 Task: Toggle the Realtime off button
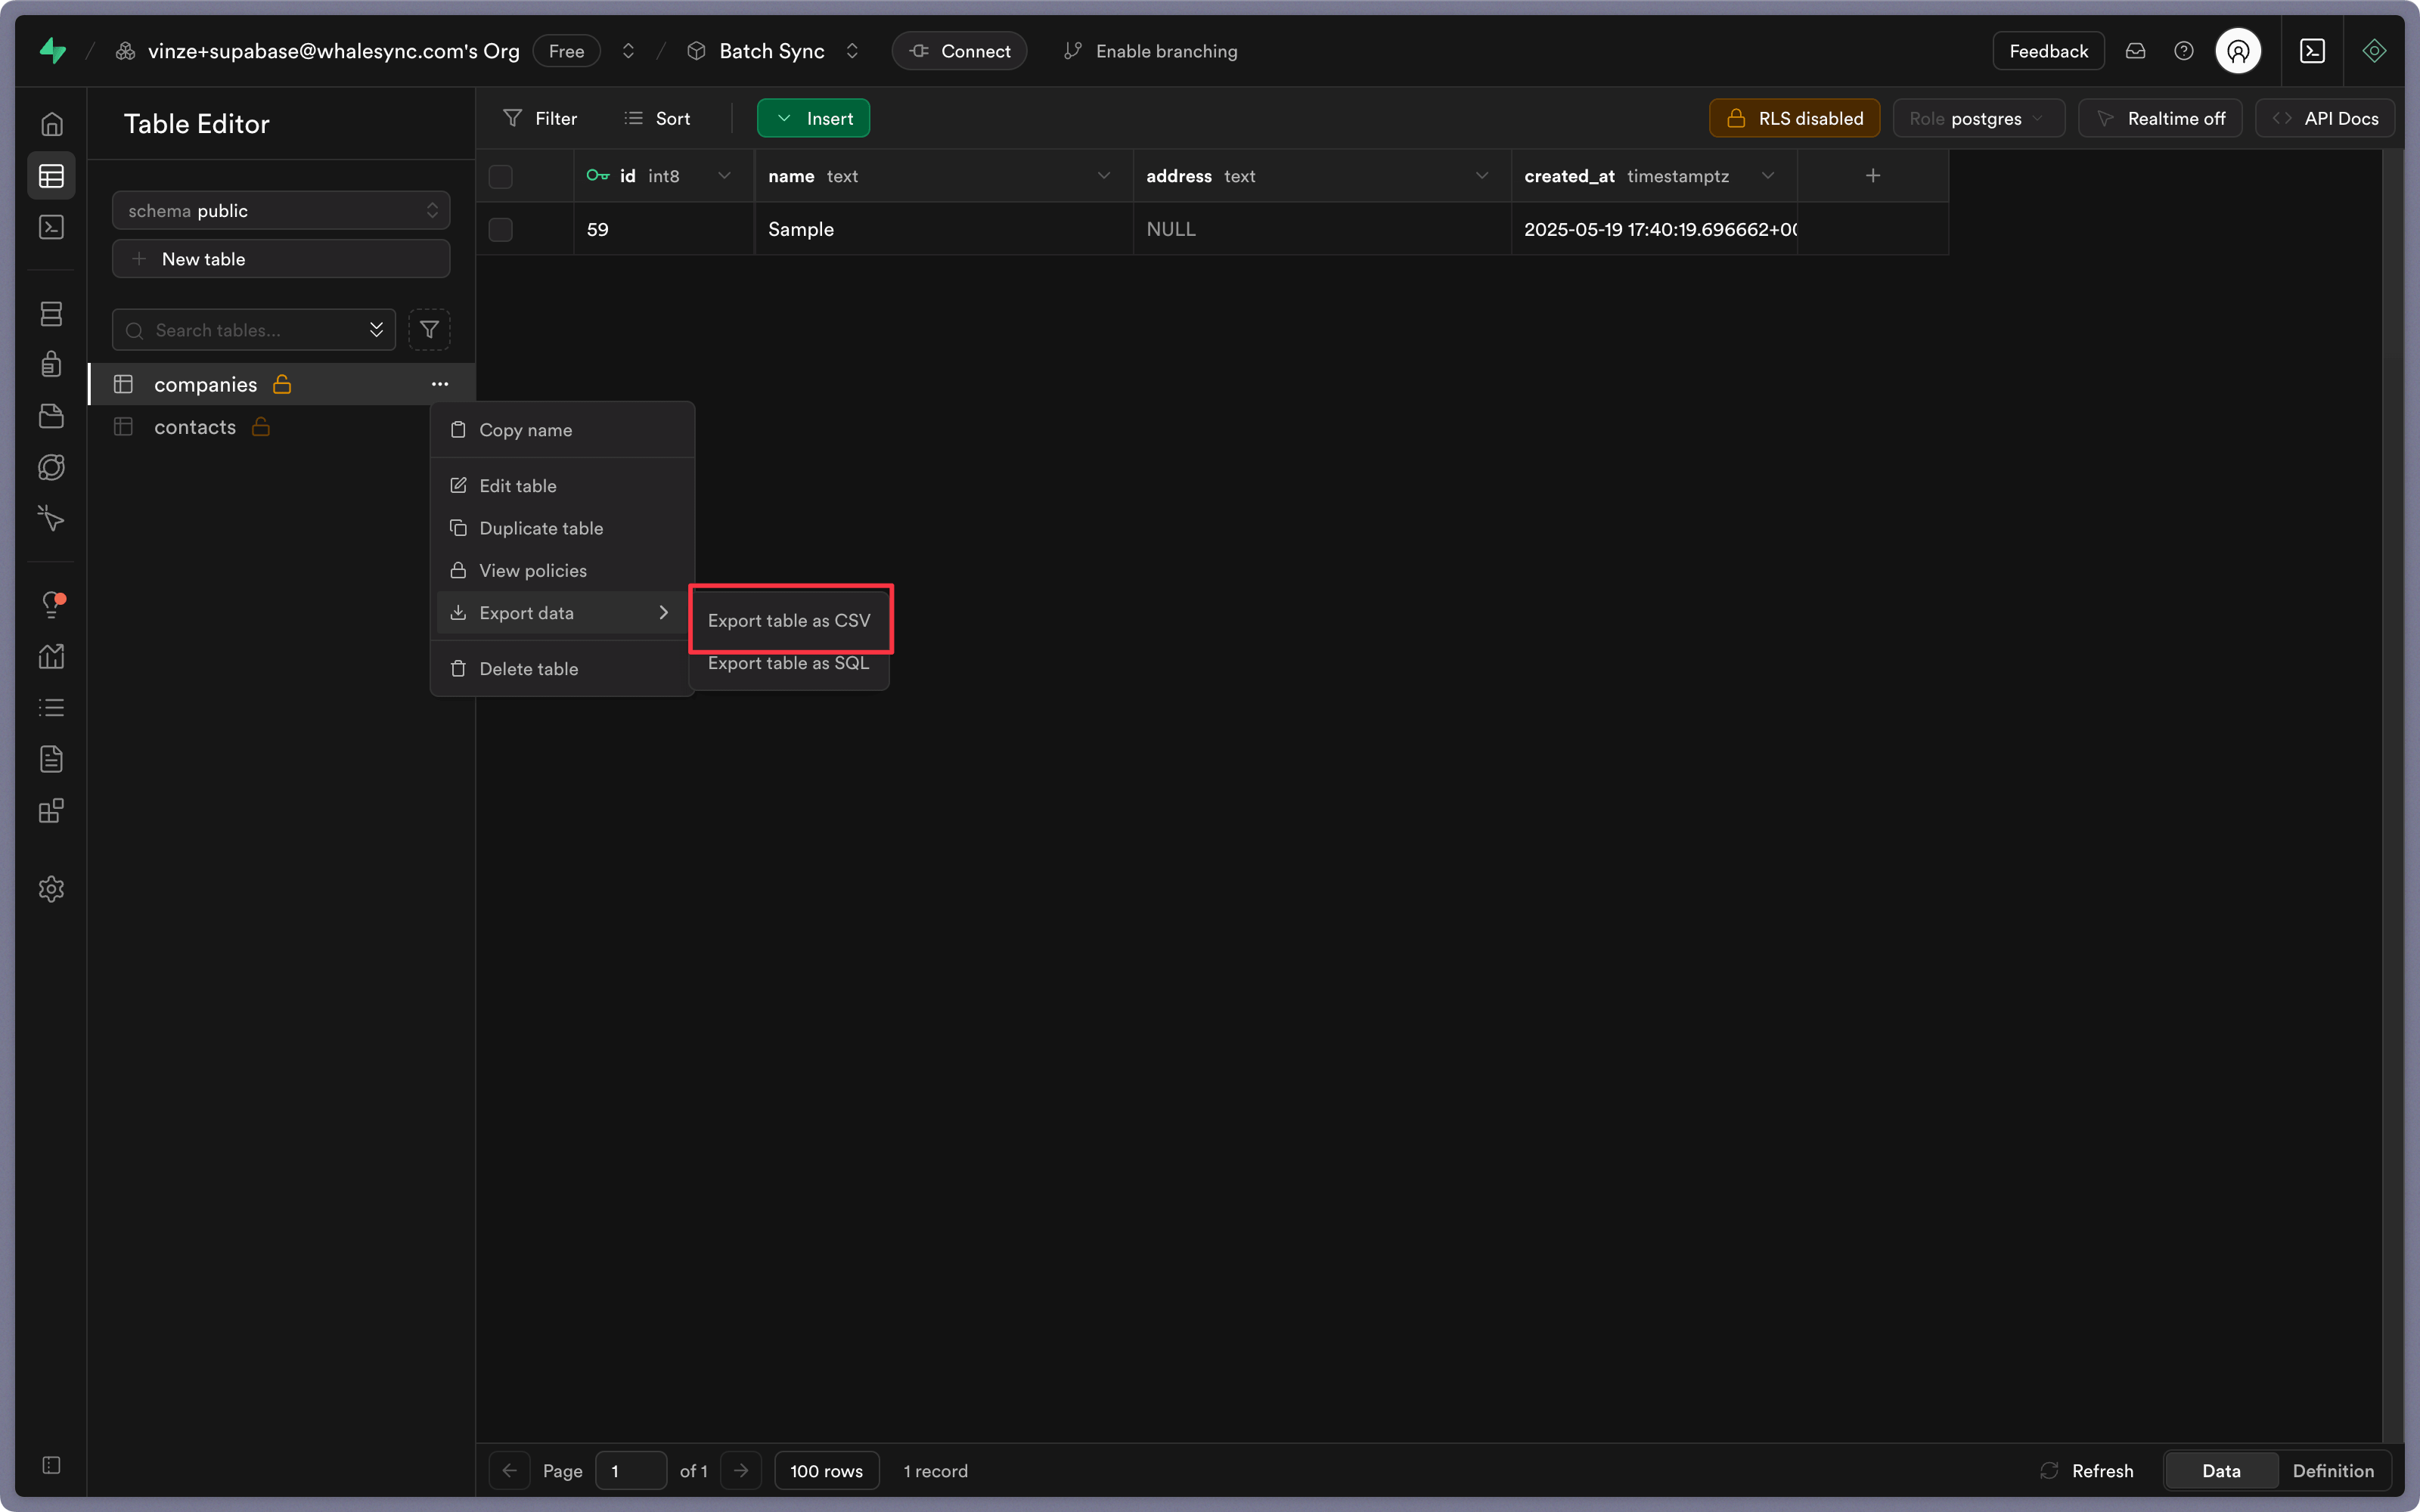(x=2160, y=118)
